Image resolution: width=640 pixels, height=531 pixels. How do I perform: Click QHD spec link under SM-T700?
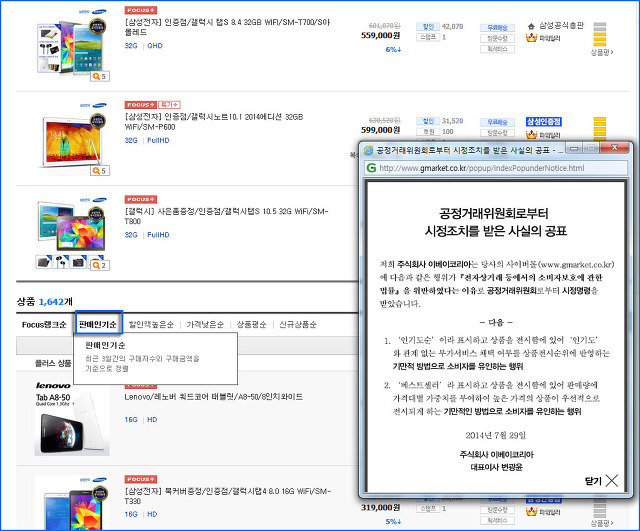pos(155,46)
